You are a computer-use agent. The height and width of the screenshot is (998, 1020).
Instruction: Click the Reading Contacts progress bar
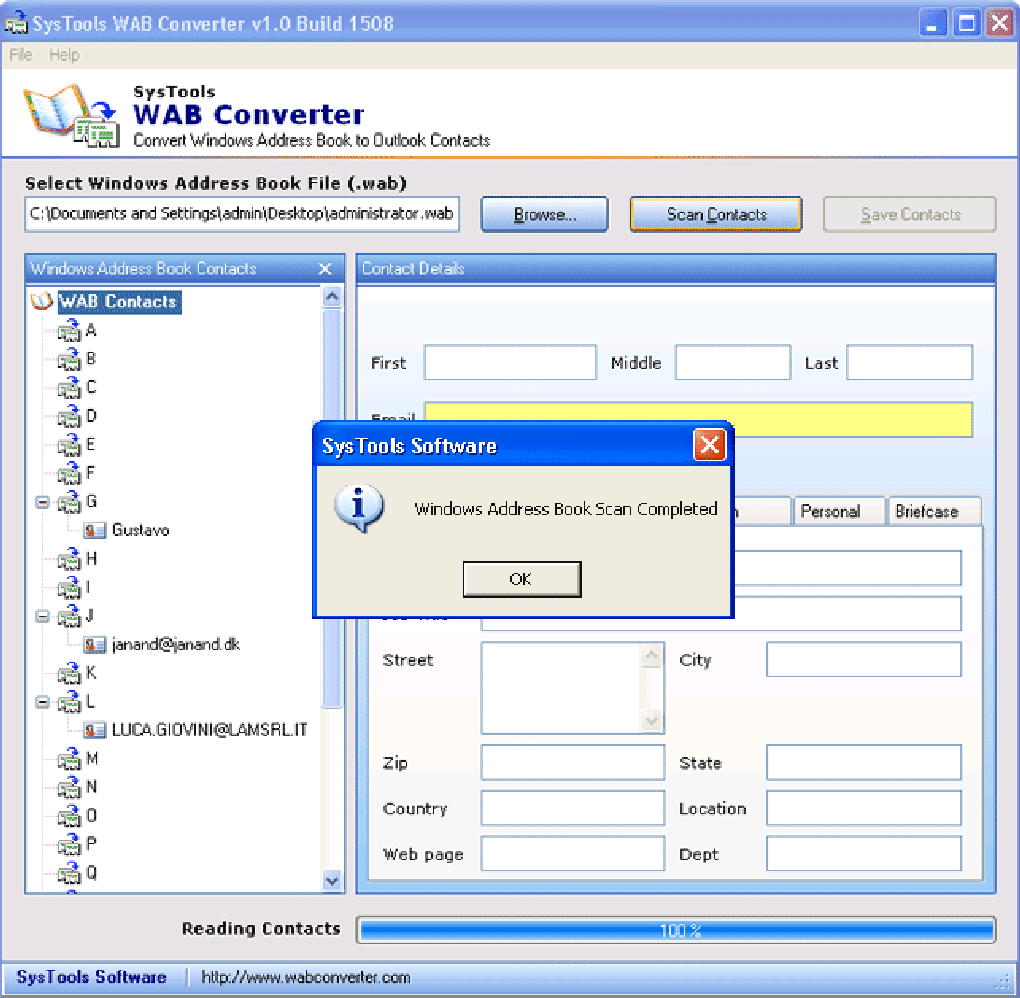(x=677, y=930)
